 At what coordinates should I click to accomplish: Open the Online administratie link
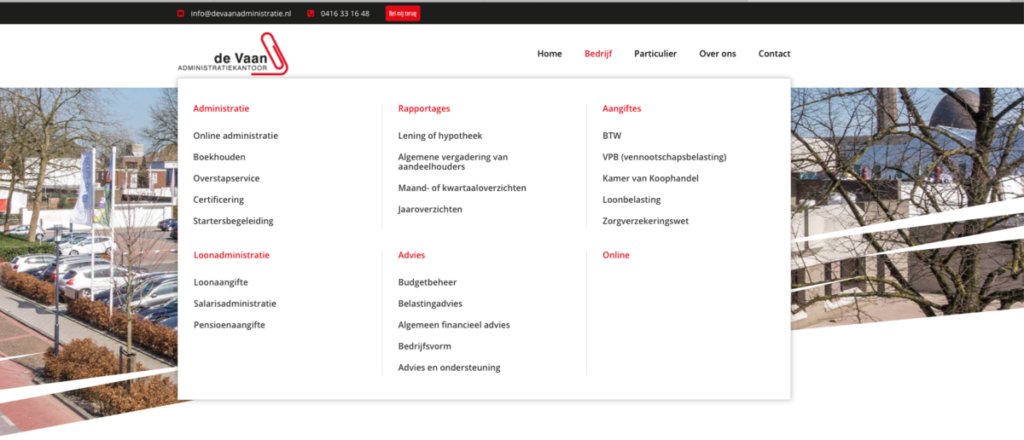tap(235, 136)
